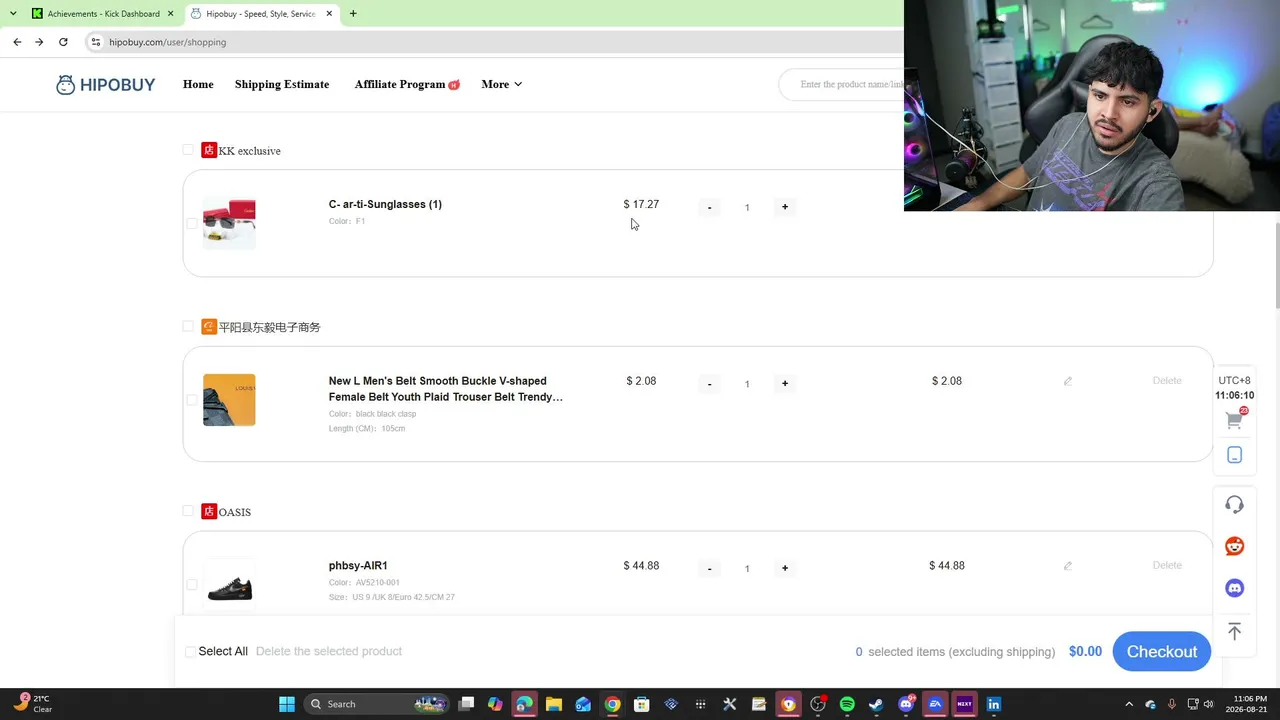Viewport: 1280px width, 720px height.
Task: Decrease sunglasses quantity with minus button
Action: tap(709, 207)
